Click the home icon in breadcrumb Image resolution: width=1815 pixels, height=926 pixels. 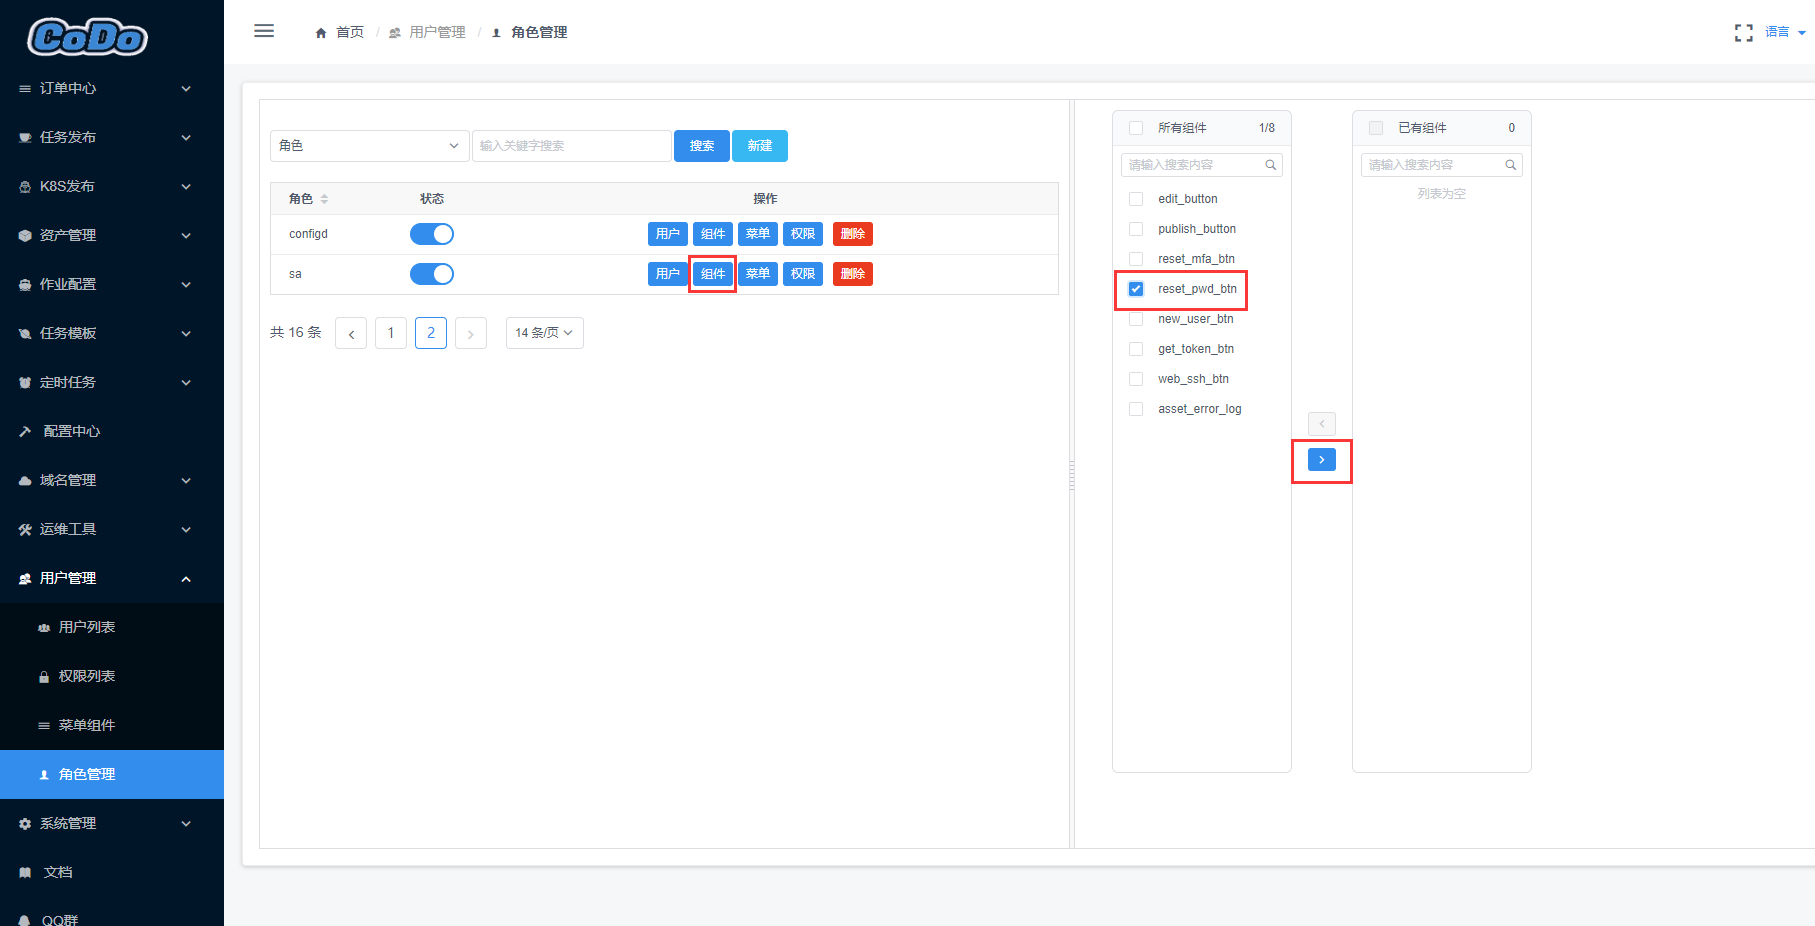[321, 33]
